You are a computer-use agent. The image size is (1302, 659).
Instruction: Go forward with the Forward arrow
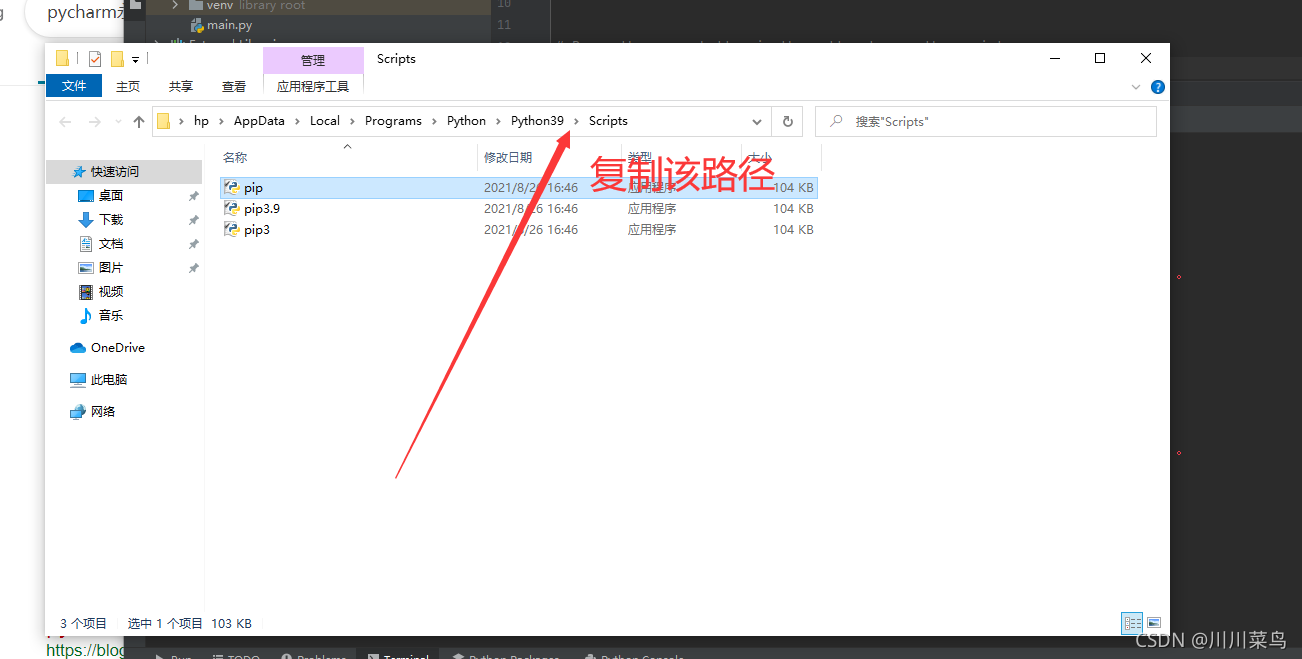pyautogui.click(x=95, y=121)
